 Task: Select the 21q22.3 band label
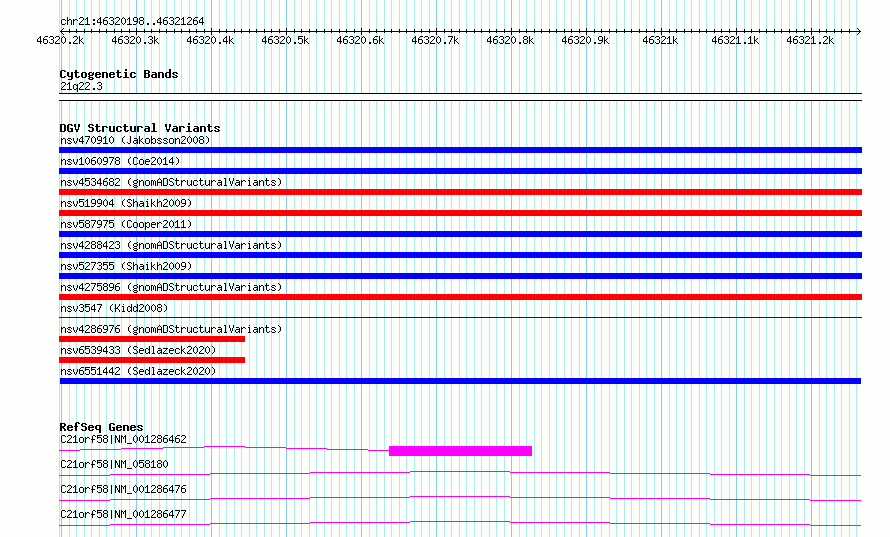coord(81,86)
